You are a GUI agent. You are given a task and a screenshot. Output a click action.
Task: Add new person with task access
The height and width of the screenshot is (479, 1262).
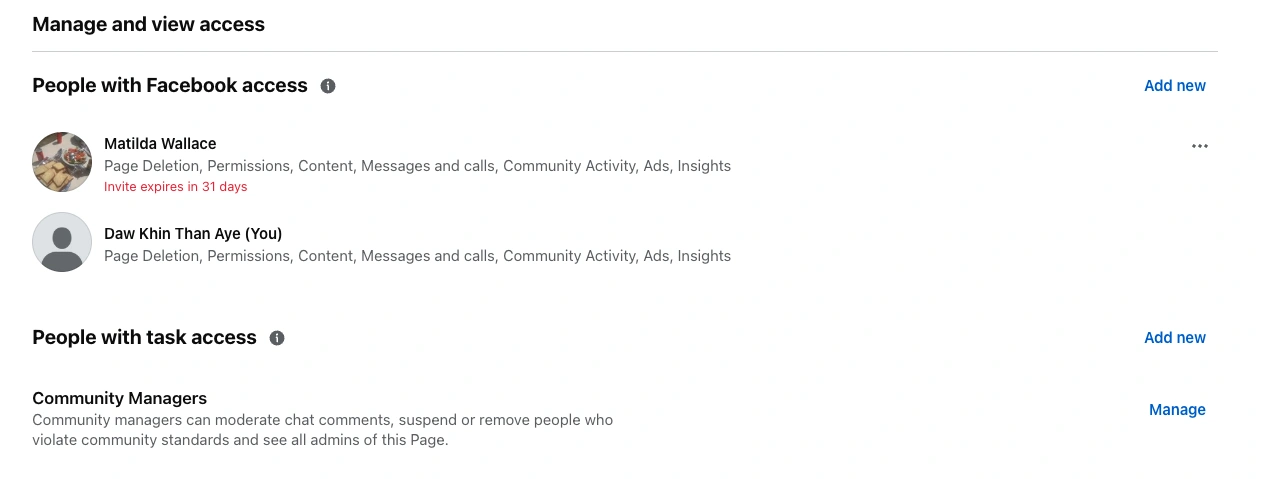(1175, 338)
